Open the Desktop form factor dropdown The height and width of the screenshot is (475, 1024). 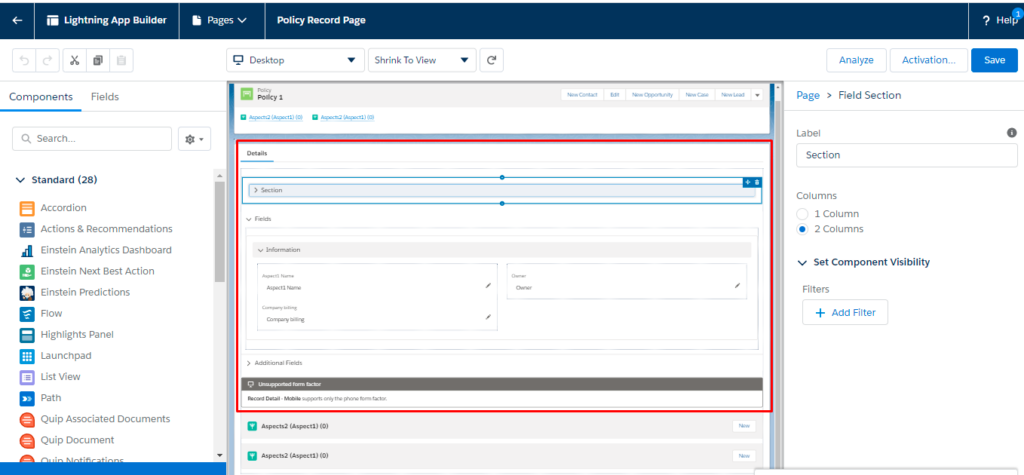[x=295, y=60]
